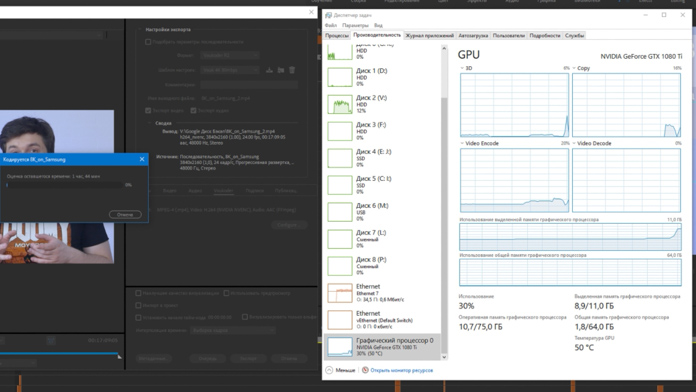Select Диск 2 (V:) performance item
The height and width of the screenshot is (392, 696).
(384, 104)
